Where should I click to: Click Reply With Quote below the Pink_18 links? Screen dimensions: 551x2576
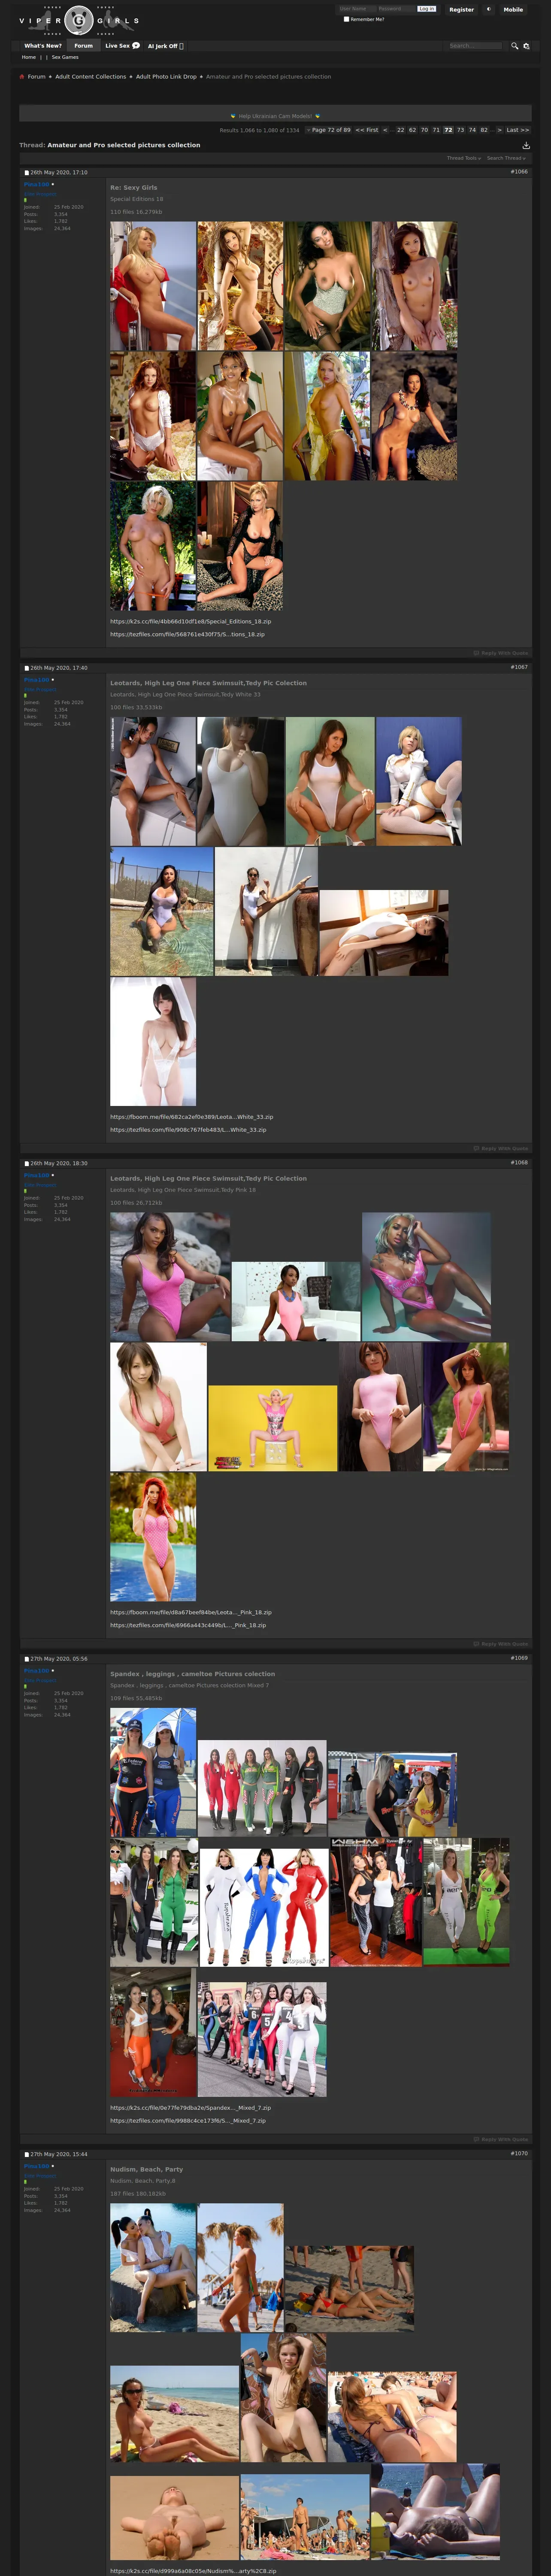pyautogui.click(x=501, y=1644)
